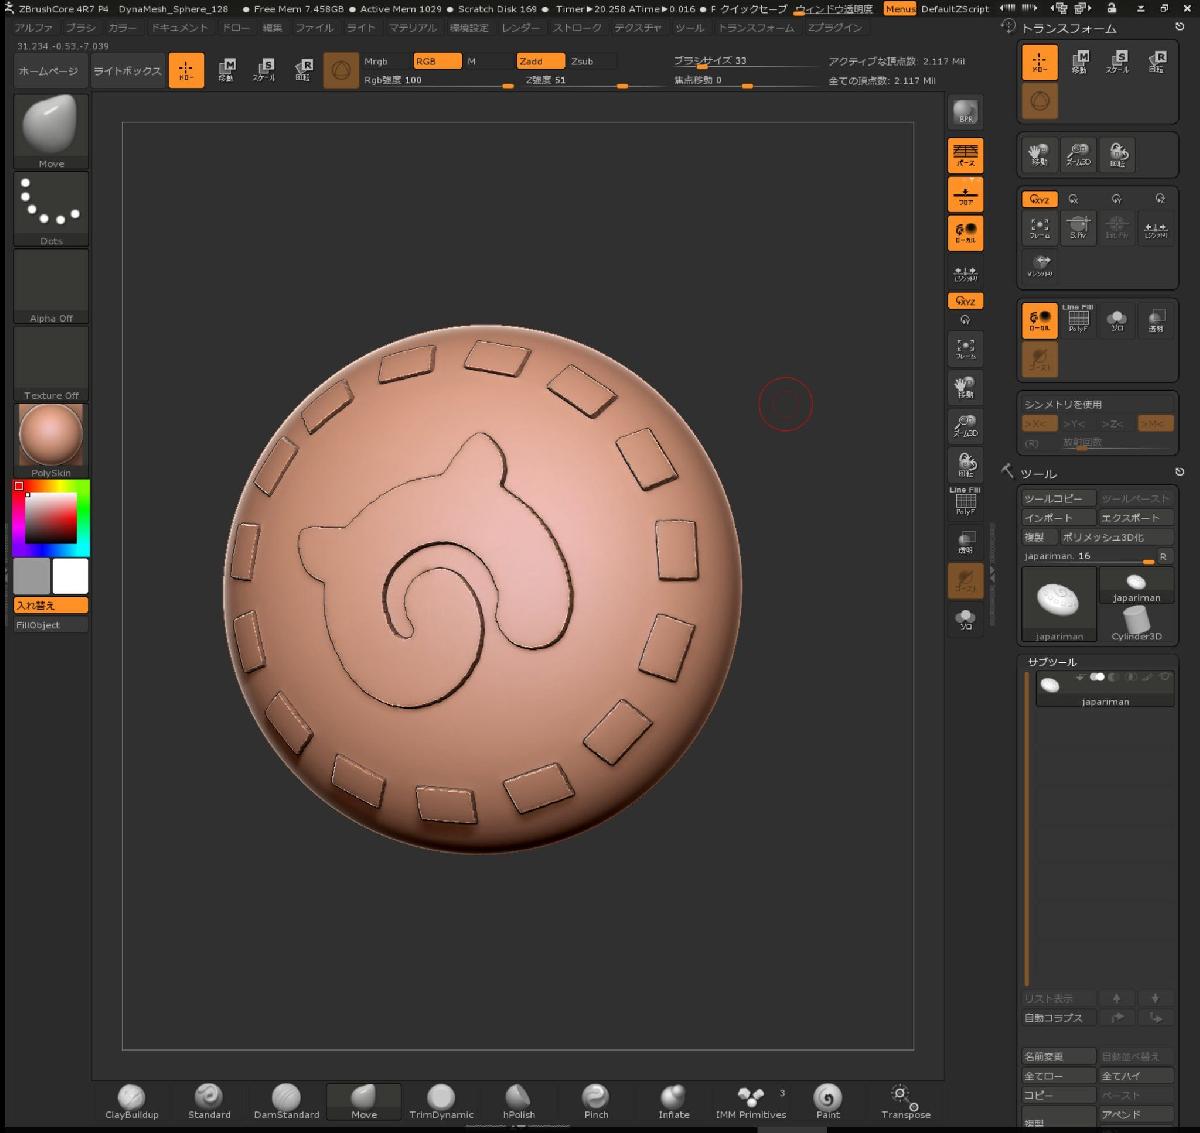
Task: Select the Inflate brush
Action: click(x=673, y=1100)
